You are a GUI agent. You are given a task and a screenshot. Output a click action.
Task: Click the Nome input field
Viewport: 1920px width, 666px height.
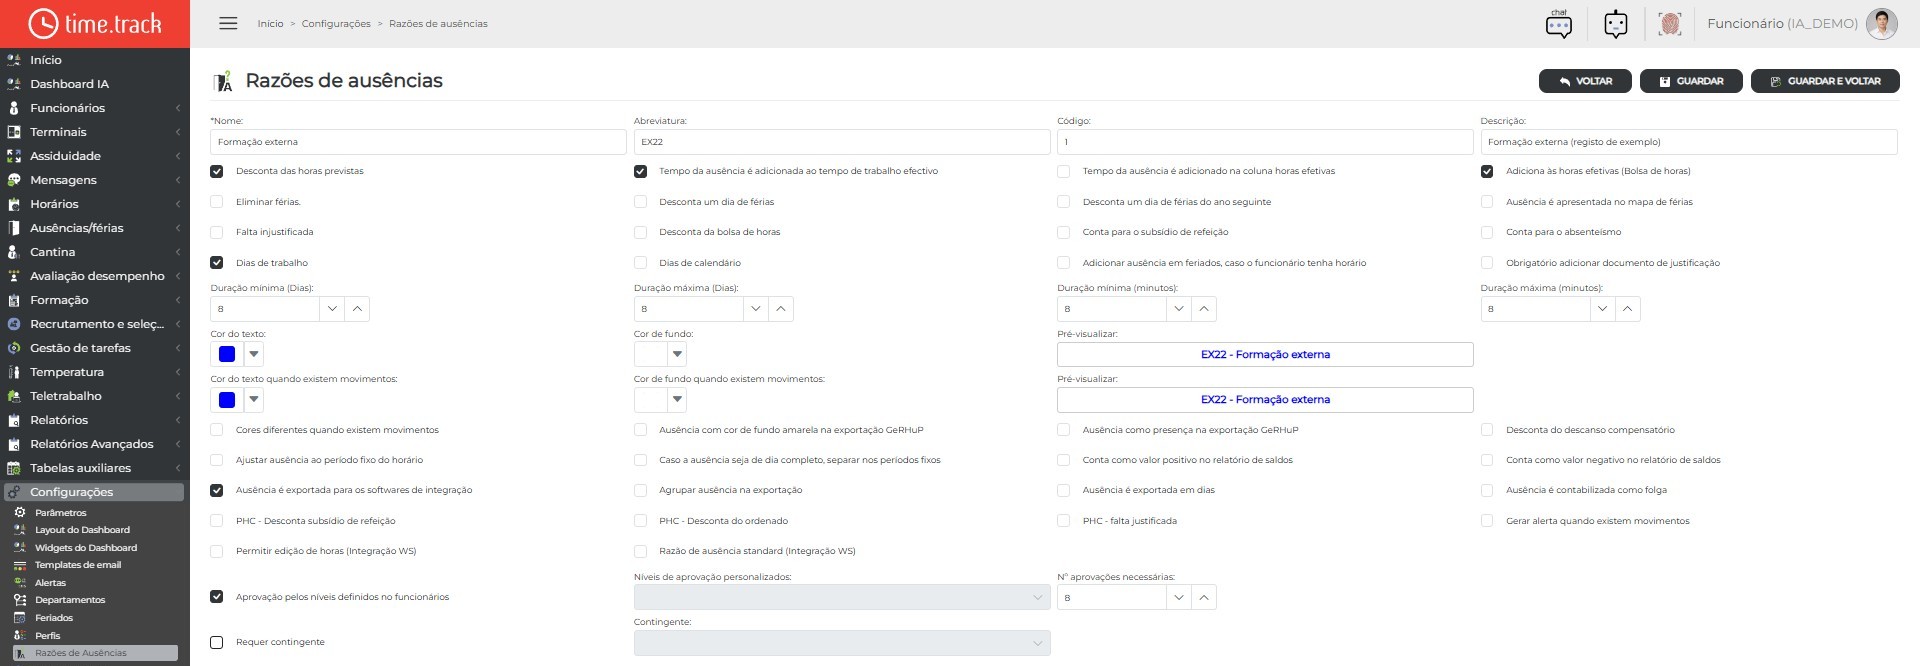click(418, 142)
